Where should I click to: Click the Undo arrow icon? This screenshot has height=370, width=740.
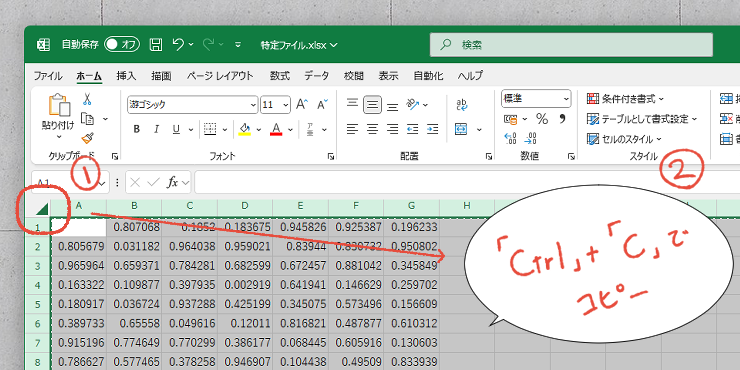pos(178,45)
